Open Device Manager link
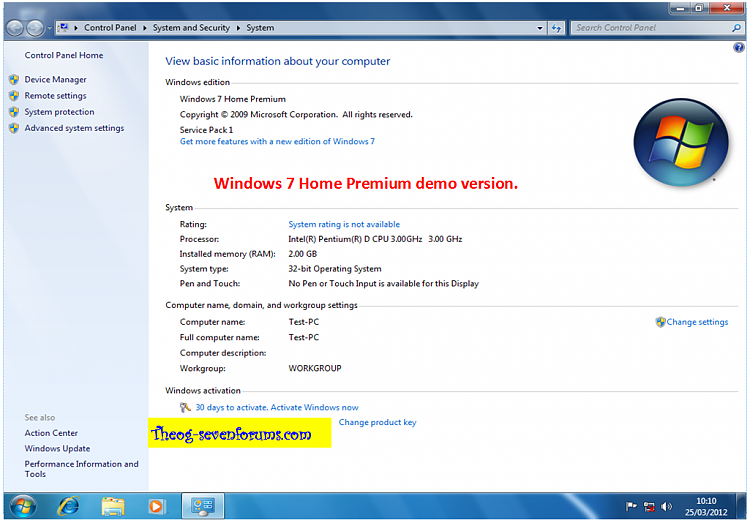750x523 pixels. (x=55, y=79)
